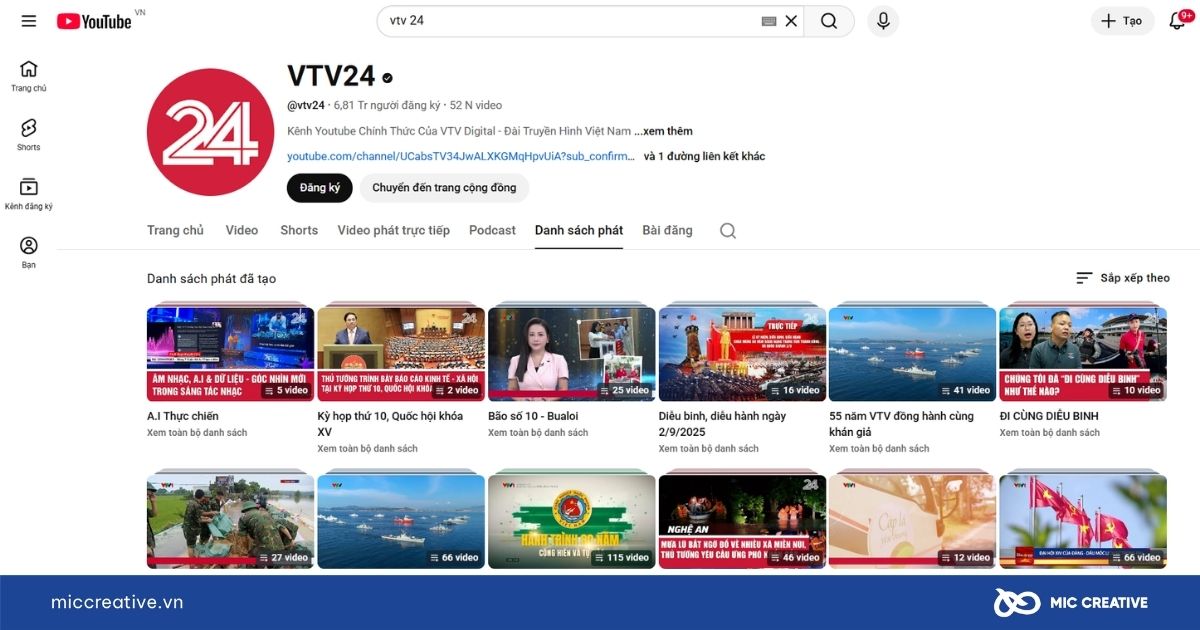Open Kênh đăng ký subscriptions in the sidebar
The height and width of the screenshot is (630, 1200).
(x=29, y=194)
